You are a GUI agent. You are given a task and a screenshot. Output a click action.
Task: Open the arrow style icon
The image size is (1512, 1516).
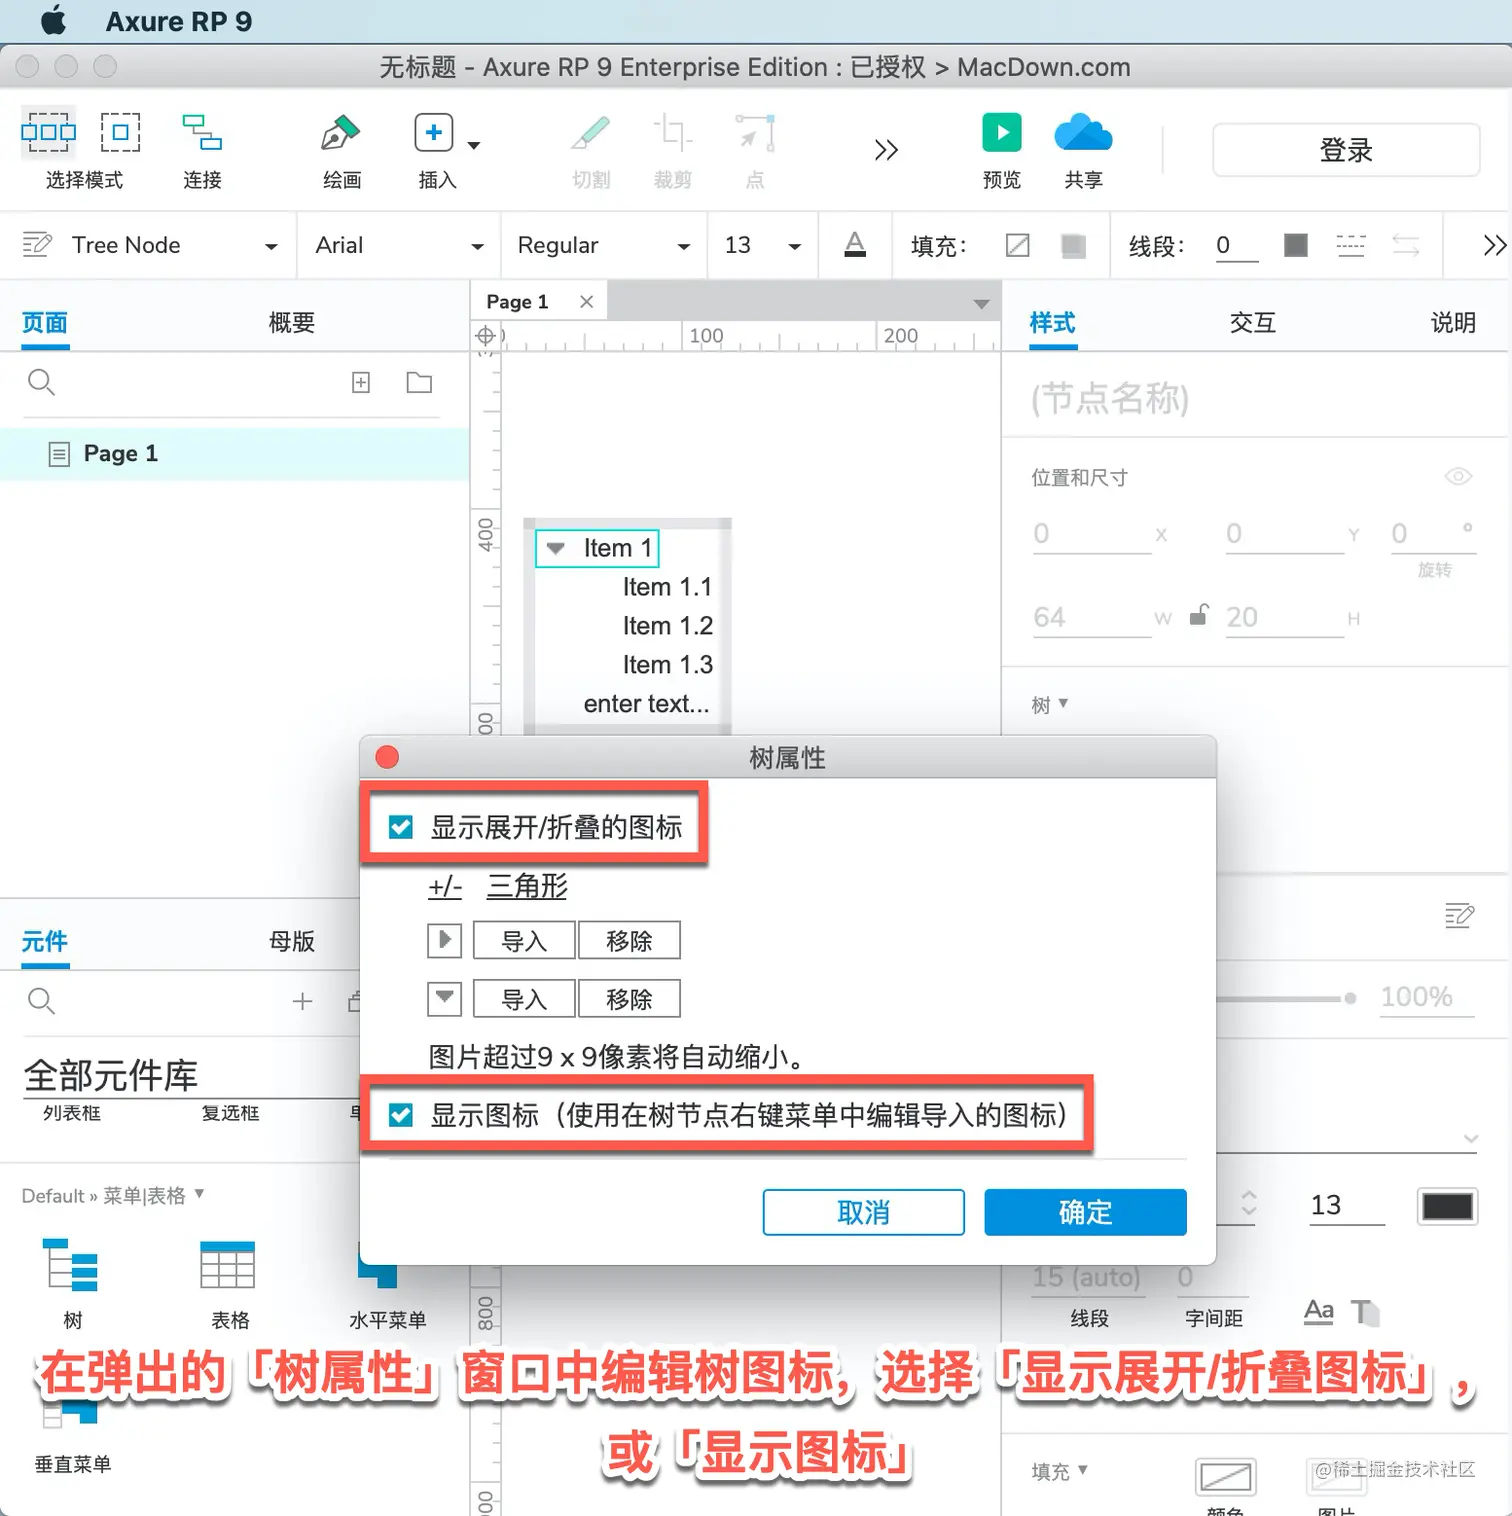pyautogui.click(x=1405, y=245)
